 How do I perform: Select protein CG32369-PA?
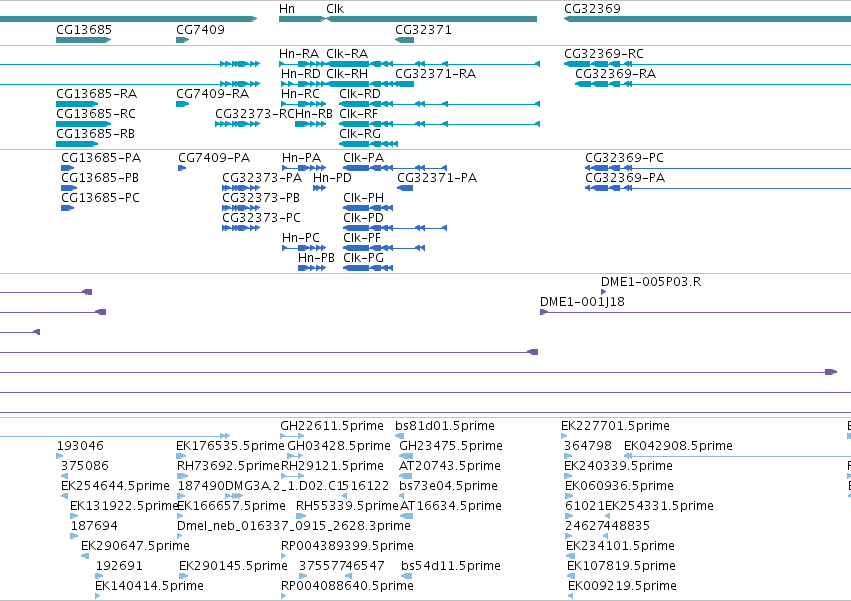click(x=625, y=178)
